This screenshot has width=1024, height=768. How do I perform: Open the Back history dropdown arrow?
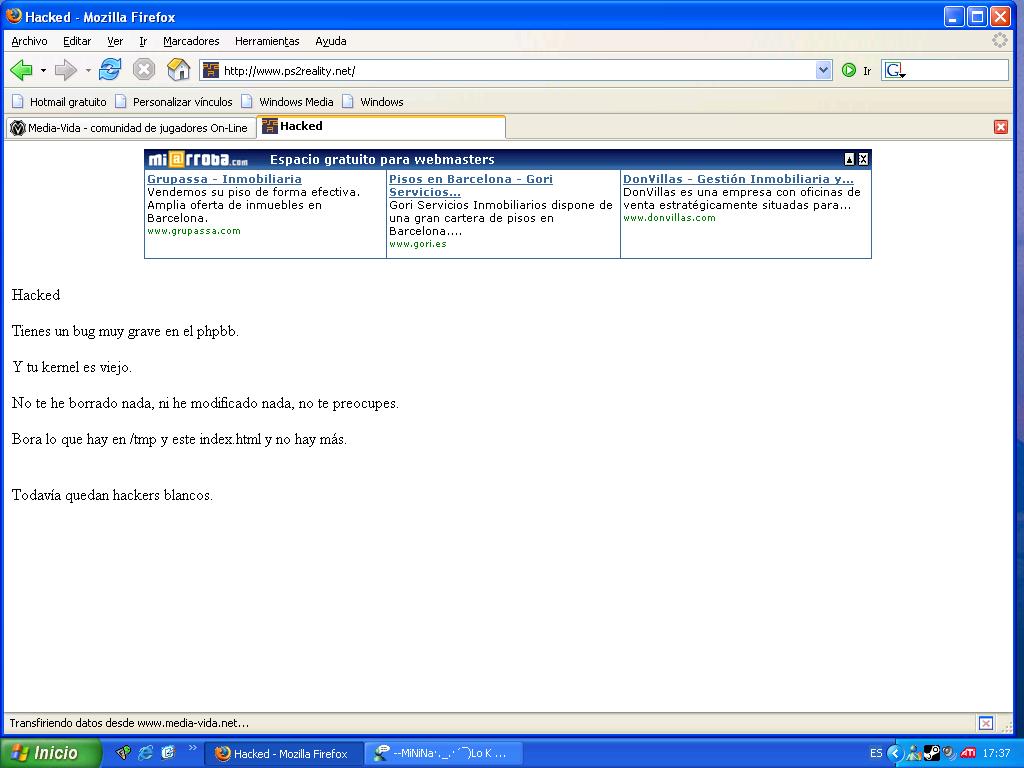[43, 70]
